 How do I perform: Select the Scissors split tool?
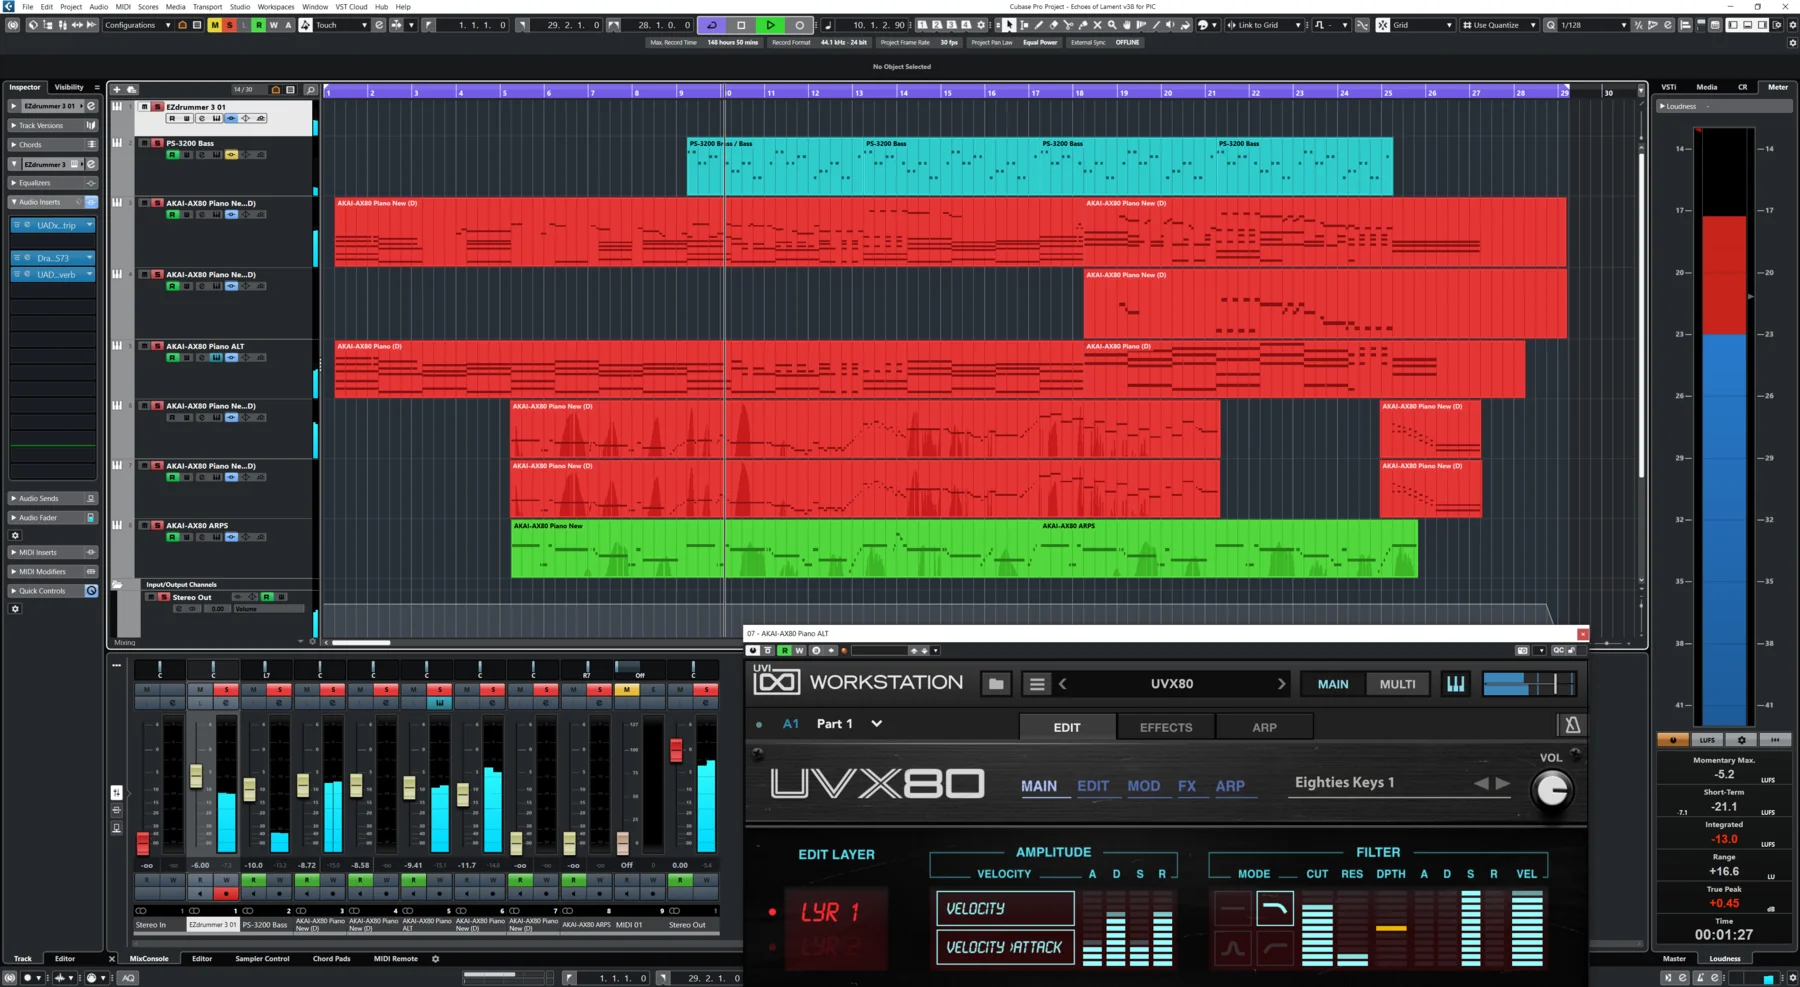(x=1069, y=25)
